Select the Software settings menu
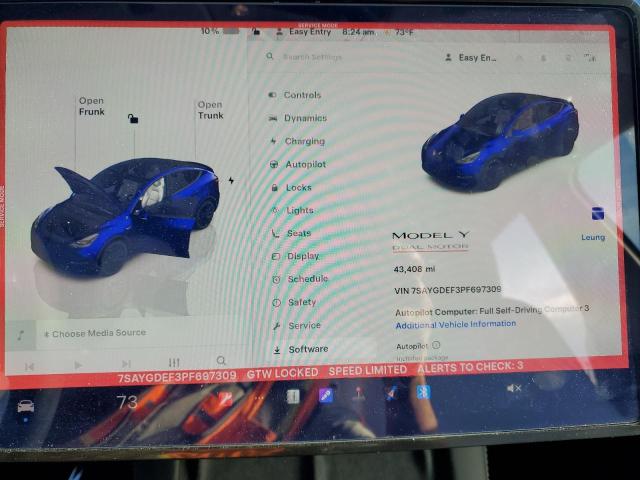Image resolution: width=640 pixels, height=480 pixels. (301, 349)
